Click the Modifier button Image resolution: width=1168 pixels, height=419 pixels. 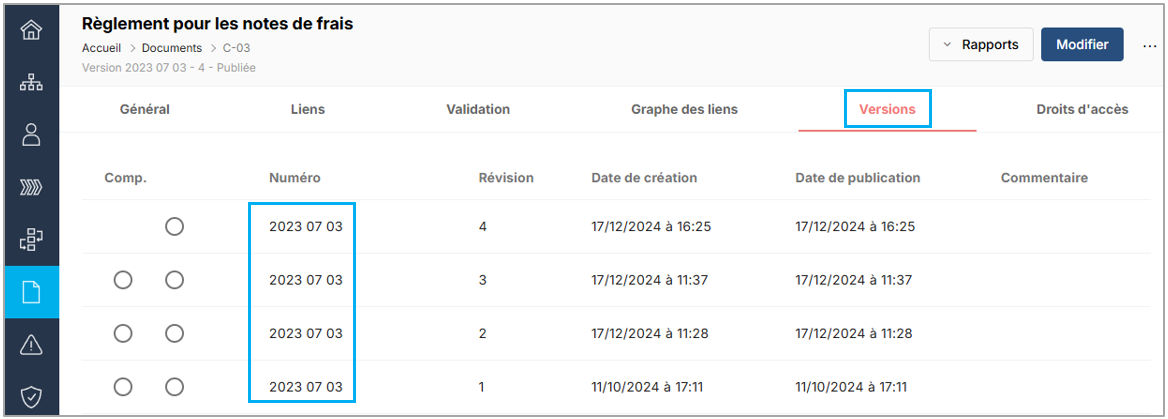[x=1082, y=45]
